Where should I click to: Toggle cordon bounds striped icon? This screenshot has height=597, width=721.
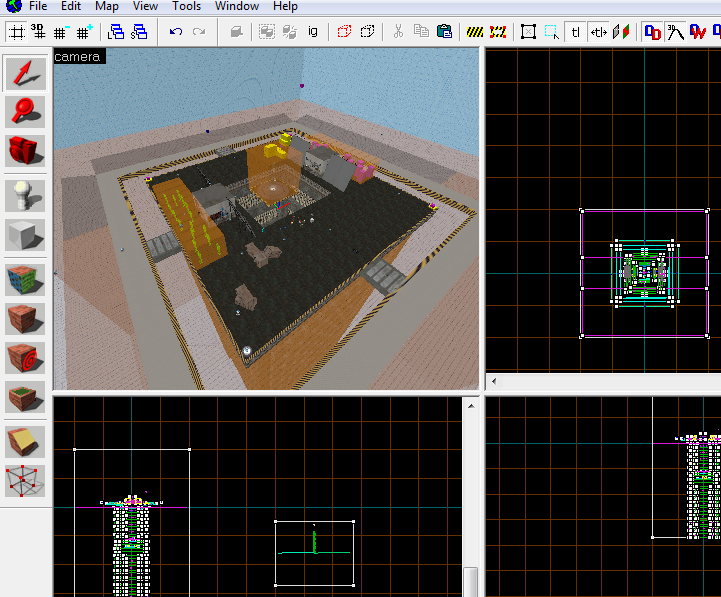tap(477, 32)
